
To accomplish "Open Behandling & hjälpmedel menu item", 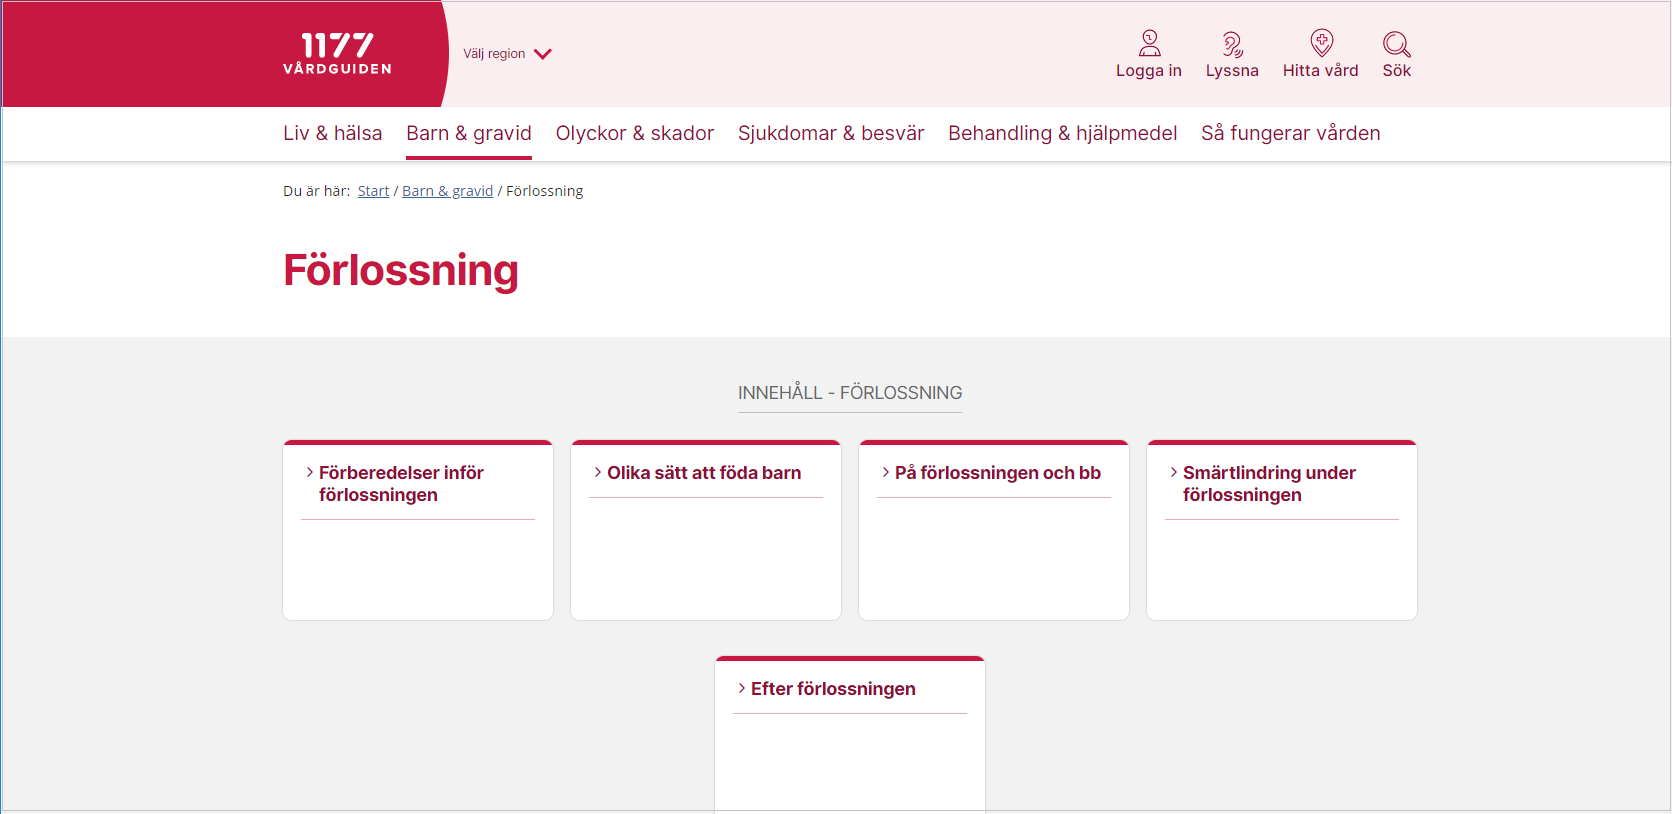I will [1062, 133].
